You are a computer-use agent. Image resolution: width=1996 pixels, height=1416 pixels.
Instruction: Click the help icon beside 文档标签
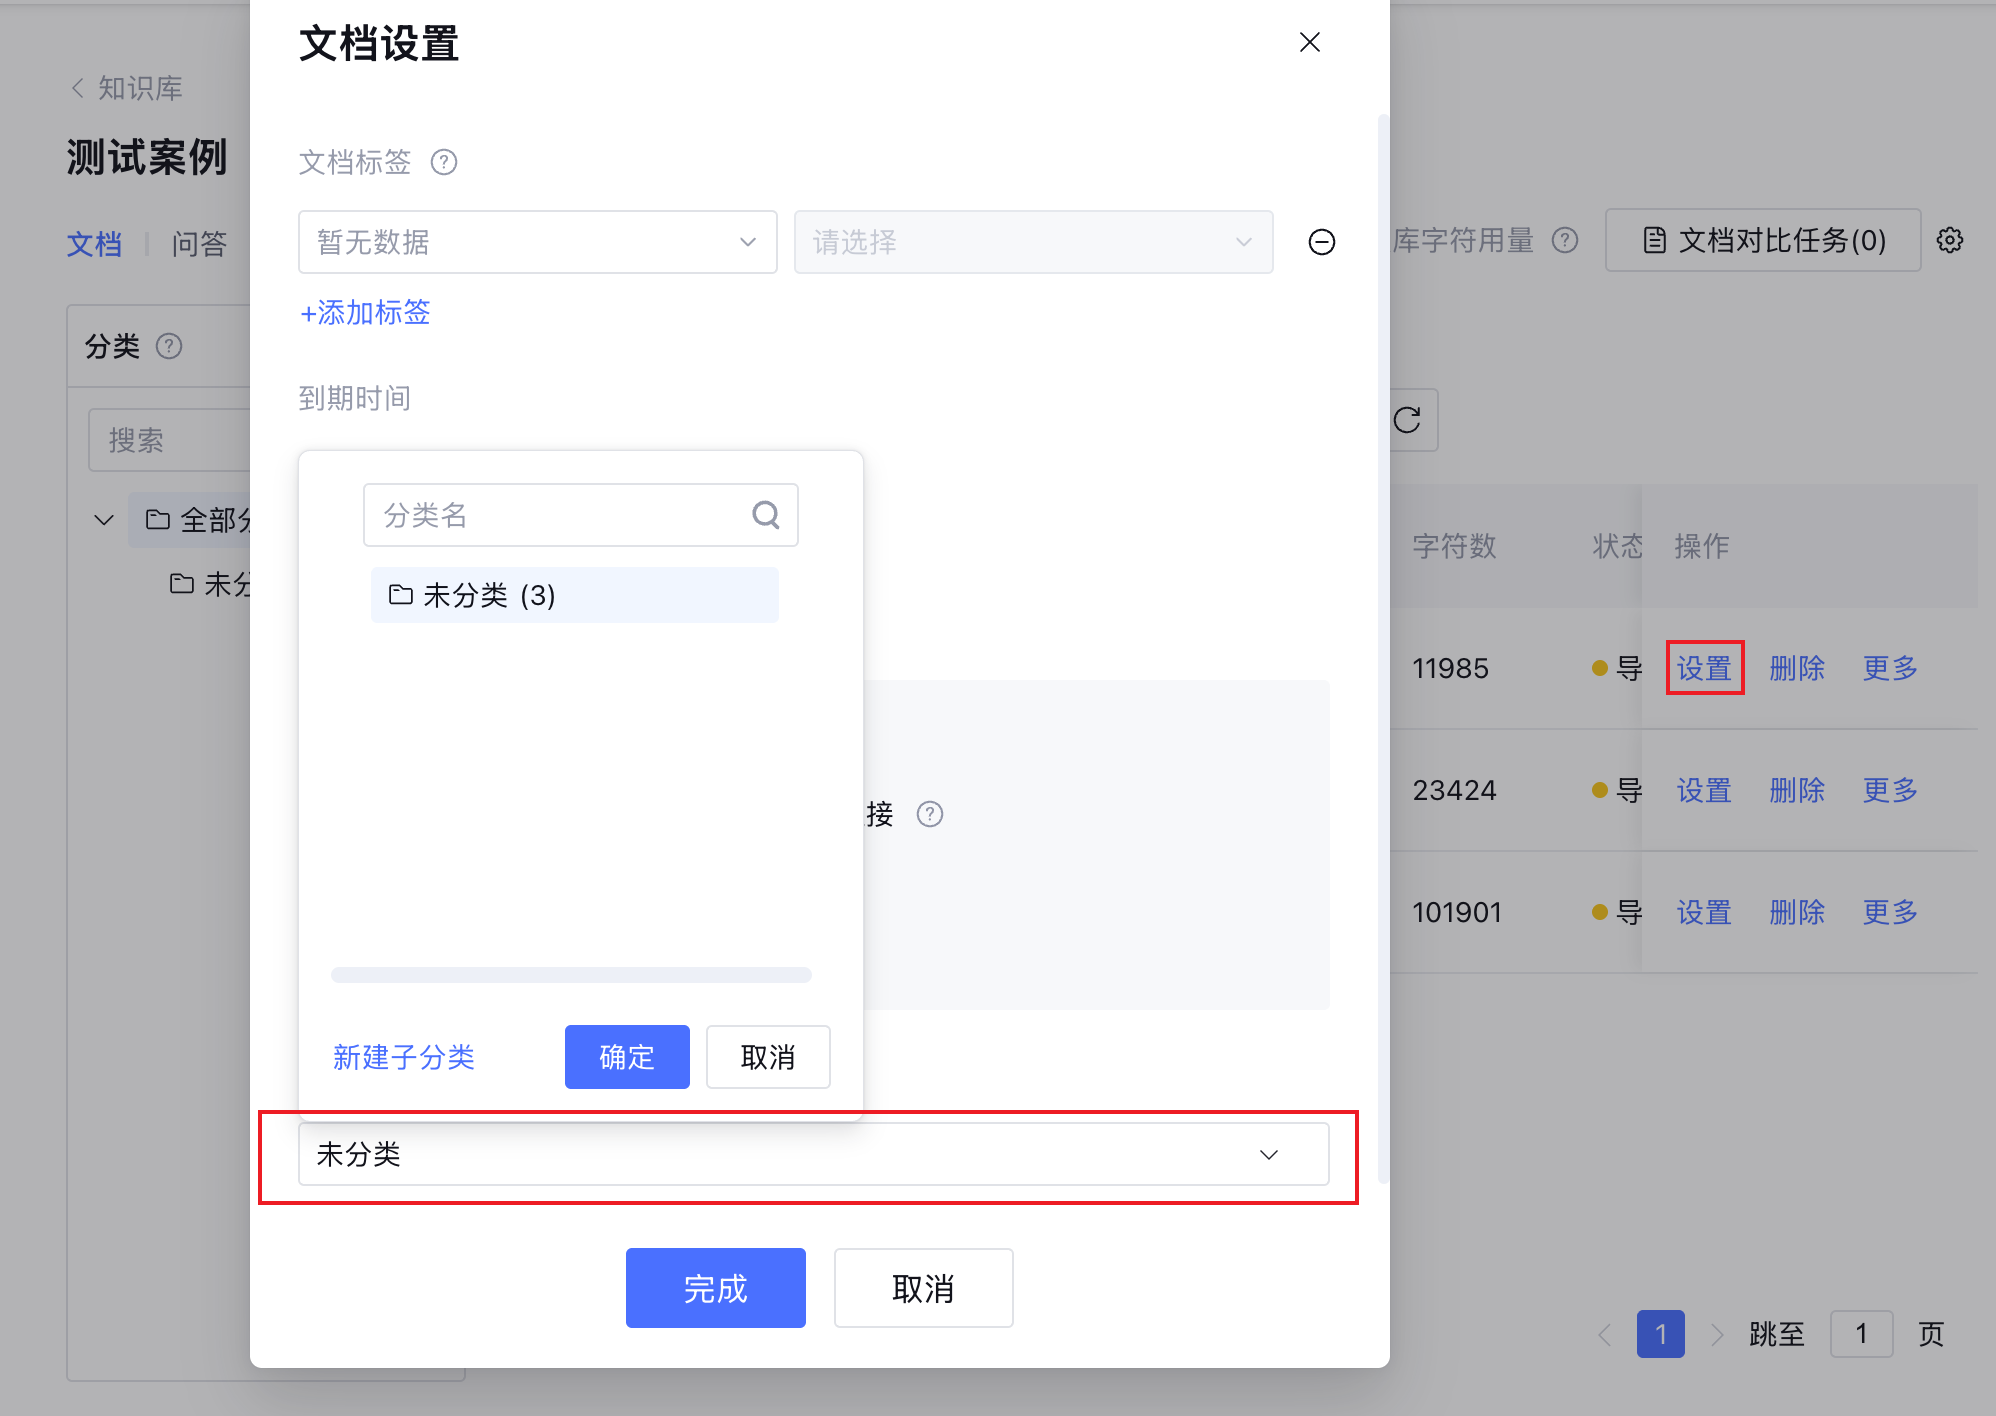tap(443, 162)
